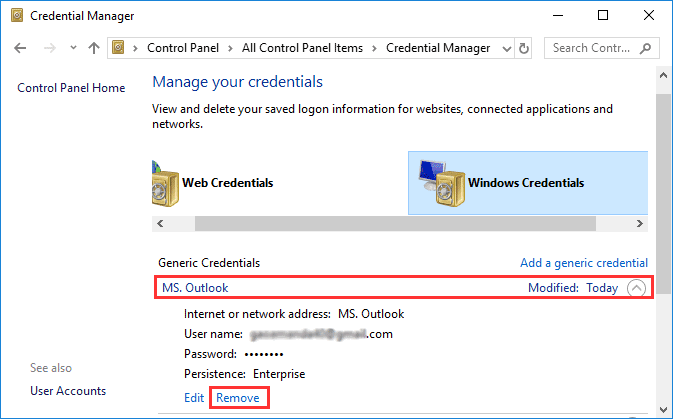The image size is (673, 419).
Task: Click the Web Credentials safe icon
Action: tap(165, 184)
